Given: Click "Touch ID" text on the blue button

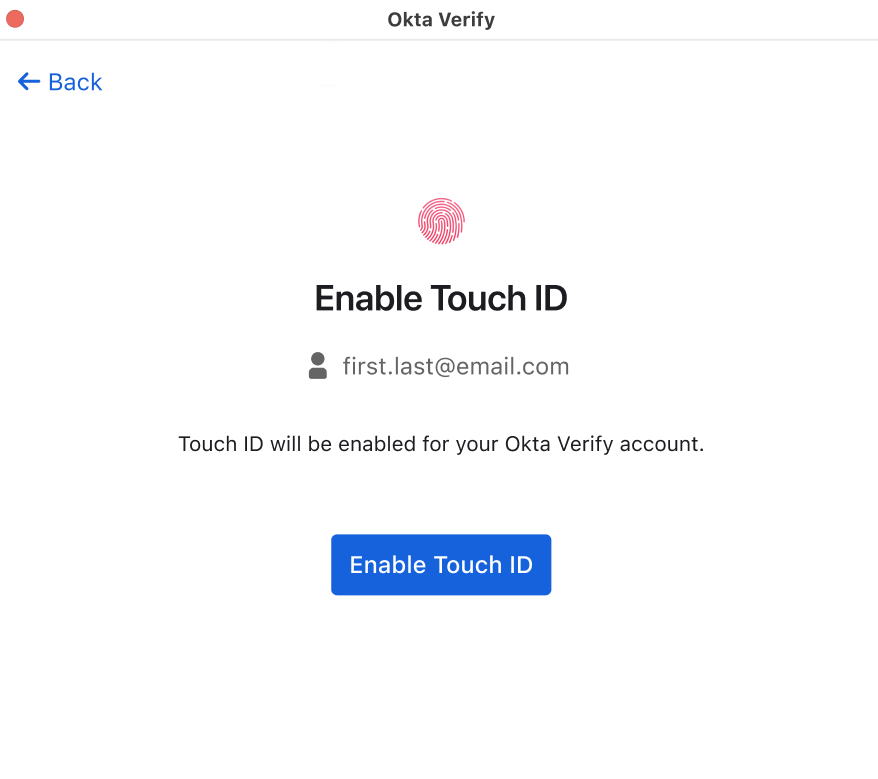Looking at the screenshot, I should (x=482, y=565).
